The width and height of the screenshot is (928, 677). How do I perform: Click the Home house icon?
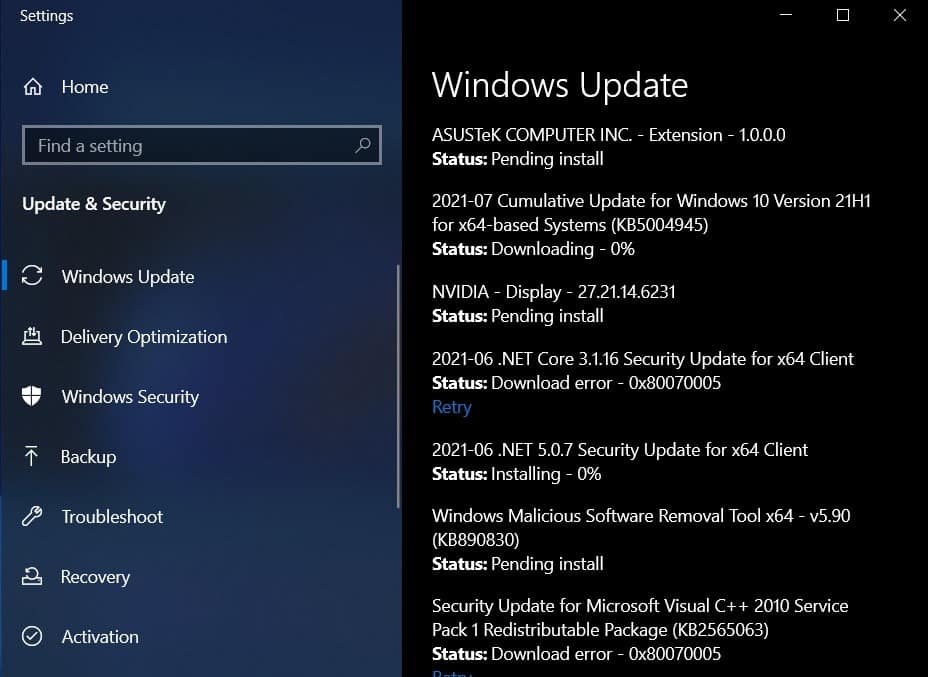[33, 87]
